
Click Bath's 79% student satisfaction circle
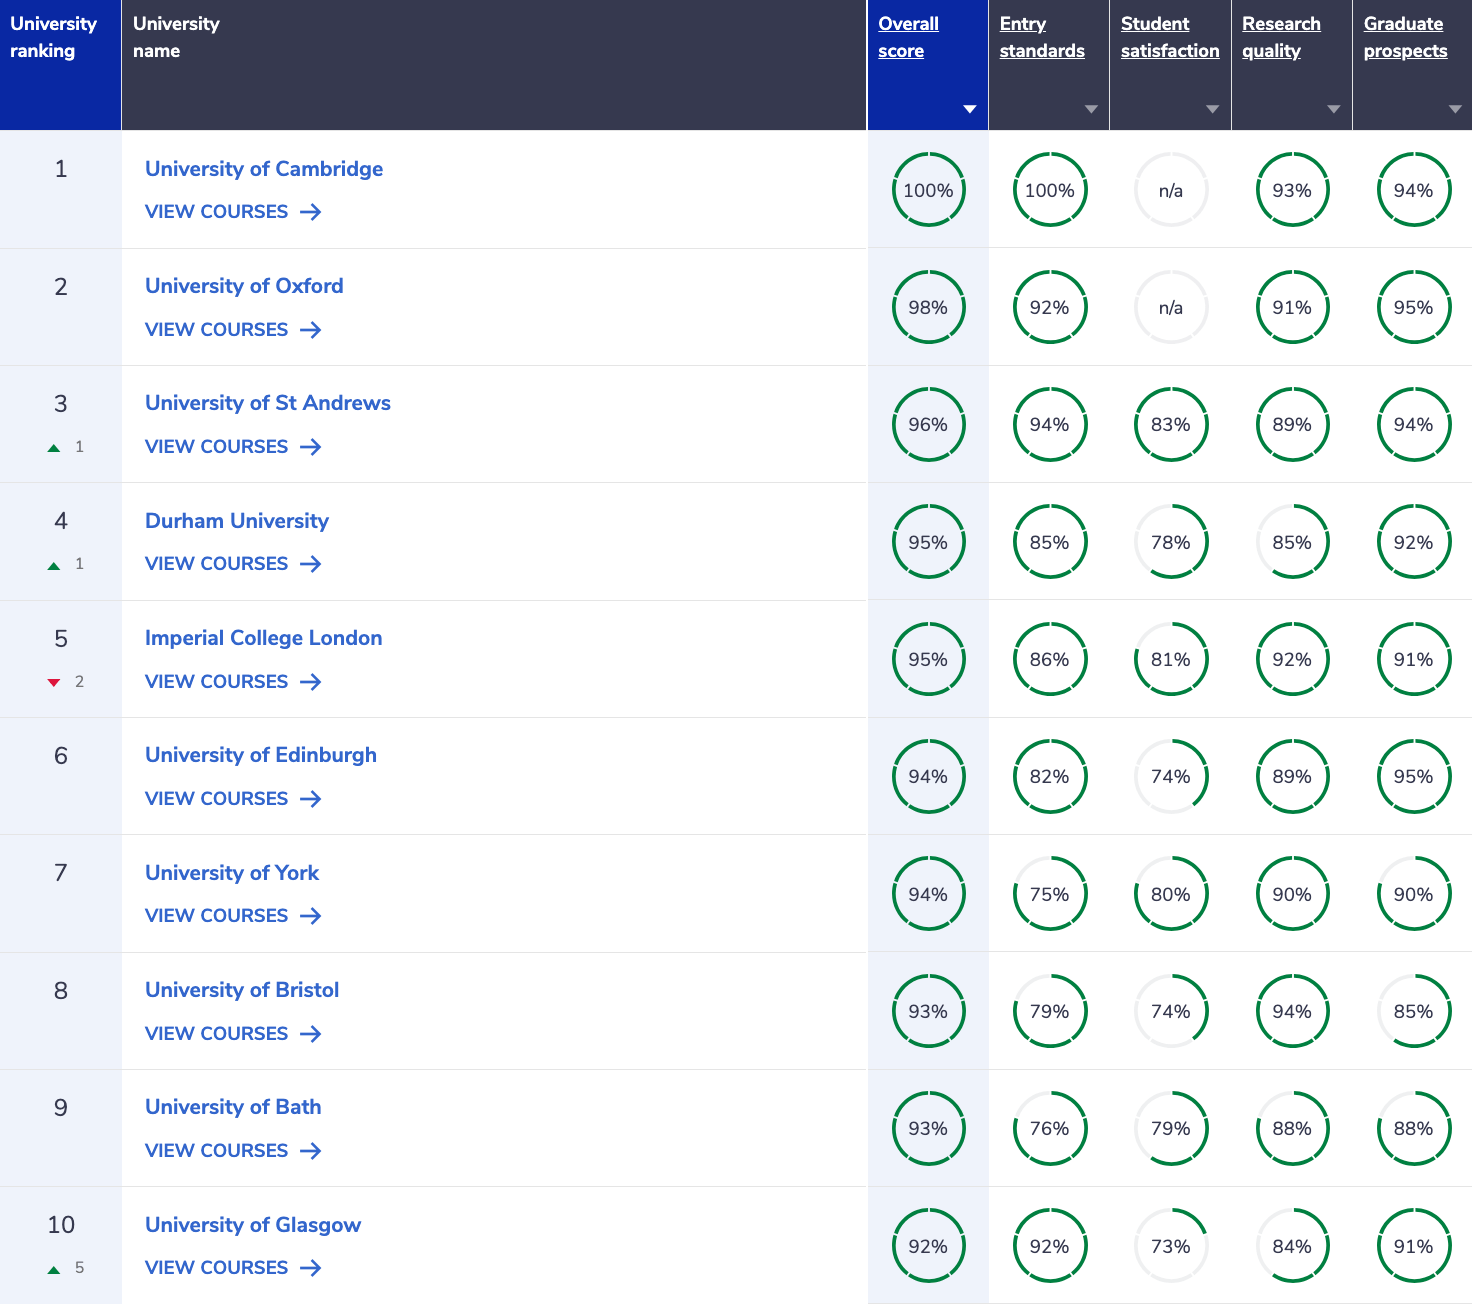pyautogui.click(x=1171, y=1128)
